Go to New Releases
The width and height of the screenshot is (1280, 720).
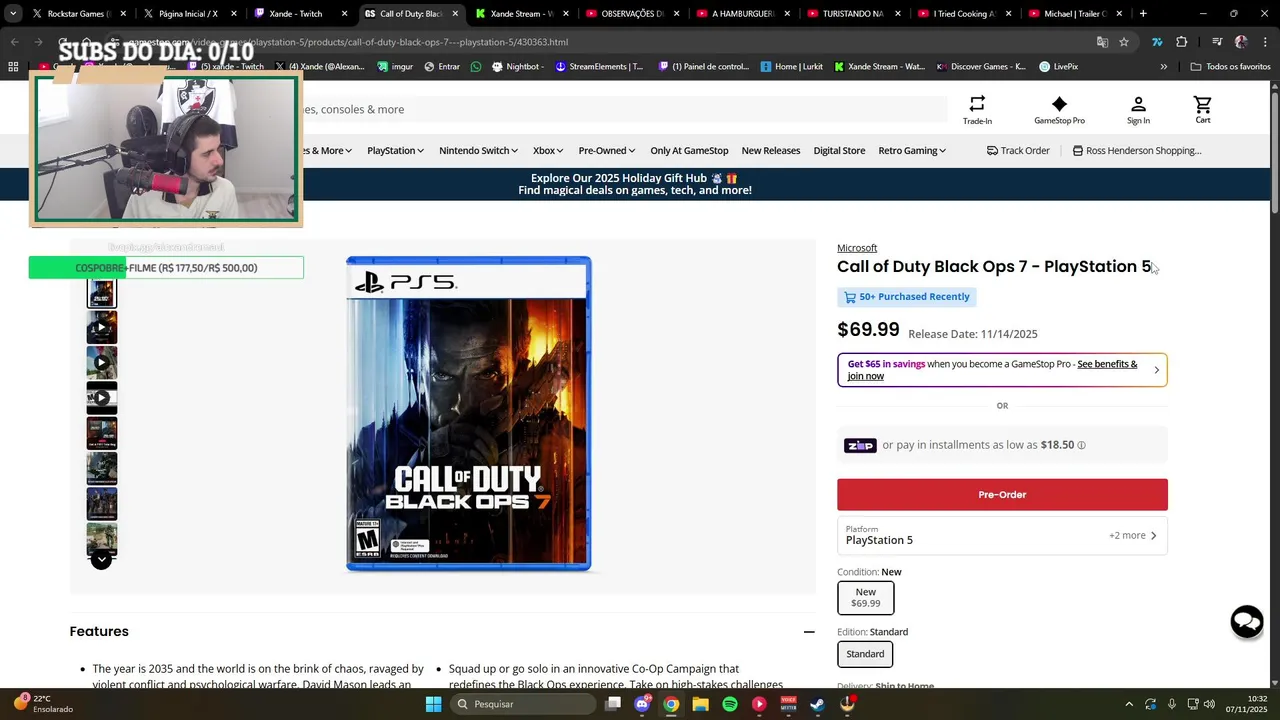pyautogui.click(x=771, y=151)
